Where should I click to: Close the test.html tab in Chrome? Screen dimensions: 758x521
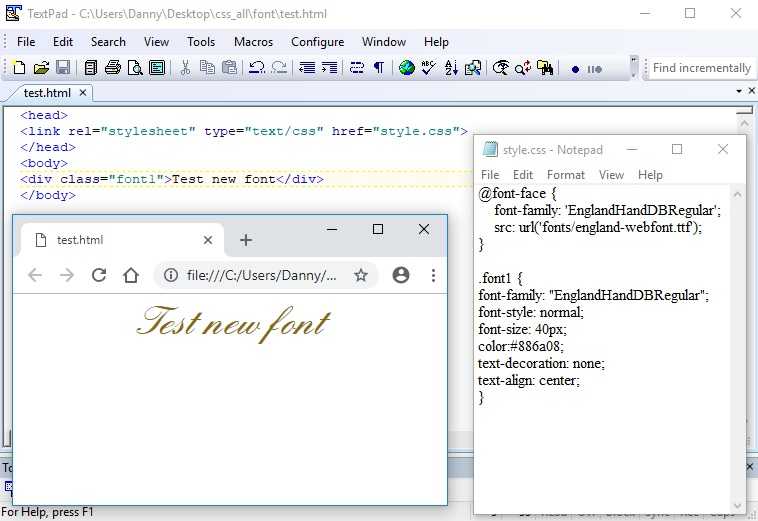tap(208, 240)
